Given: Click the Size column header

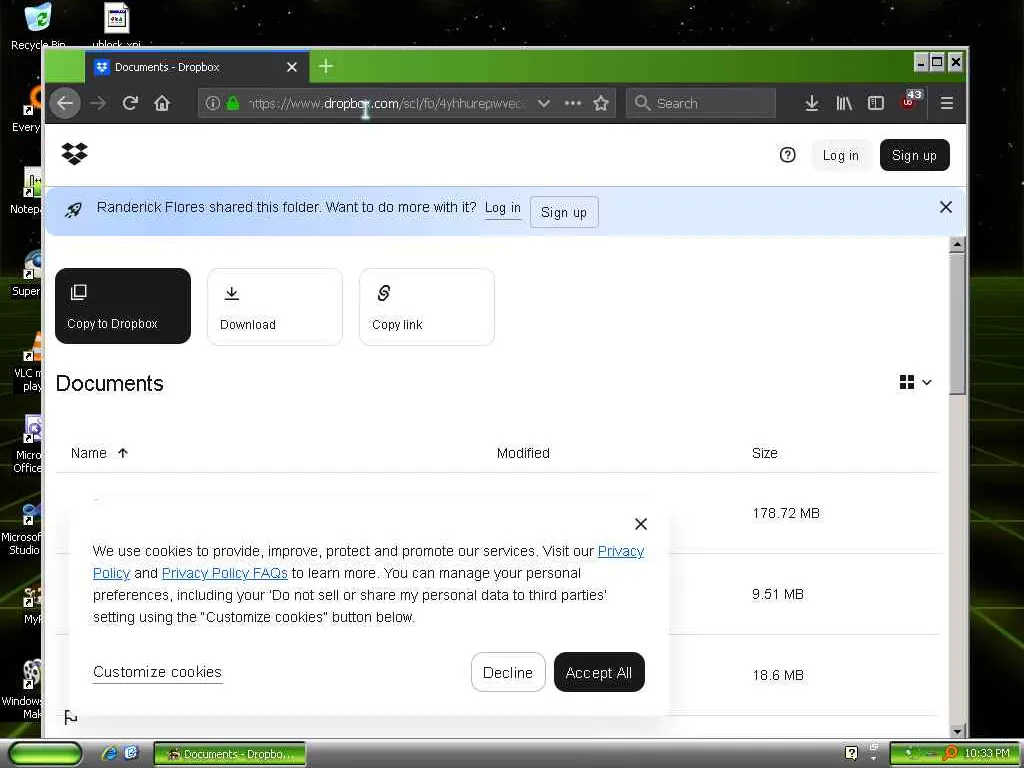Looking at the screenshot, I should point(765,453).
